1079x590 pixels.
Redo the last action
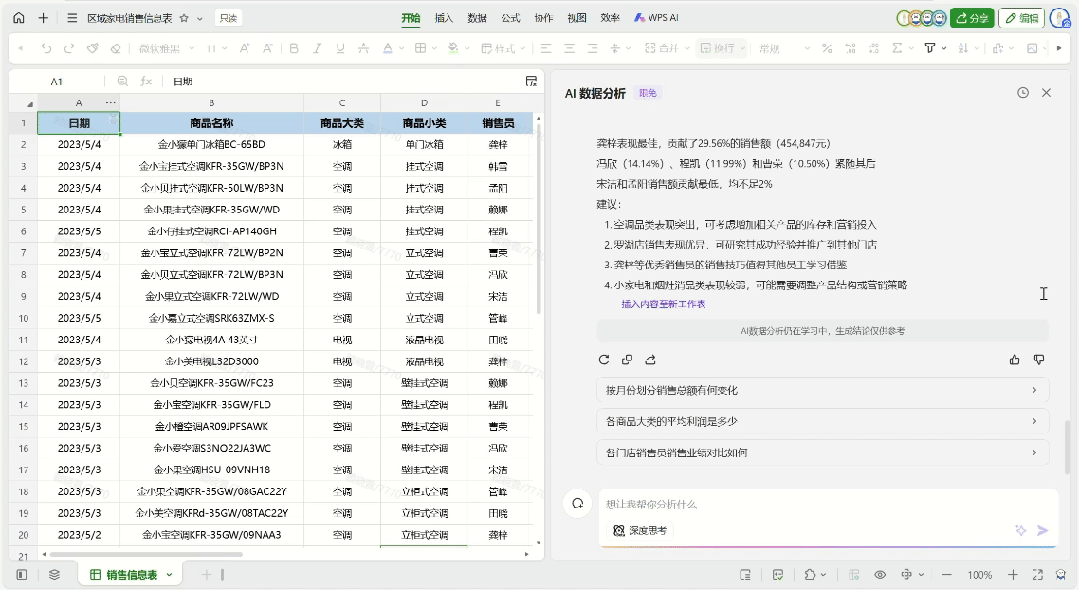pos(69,48)
